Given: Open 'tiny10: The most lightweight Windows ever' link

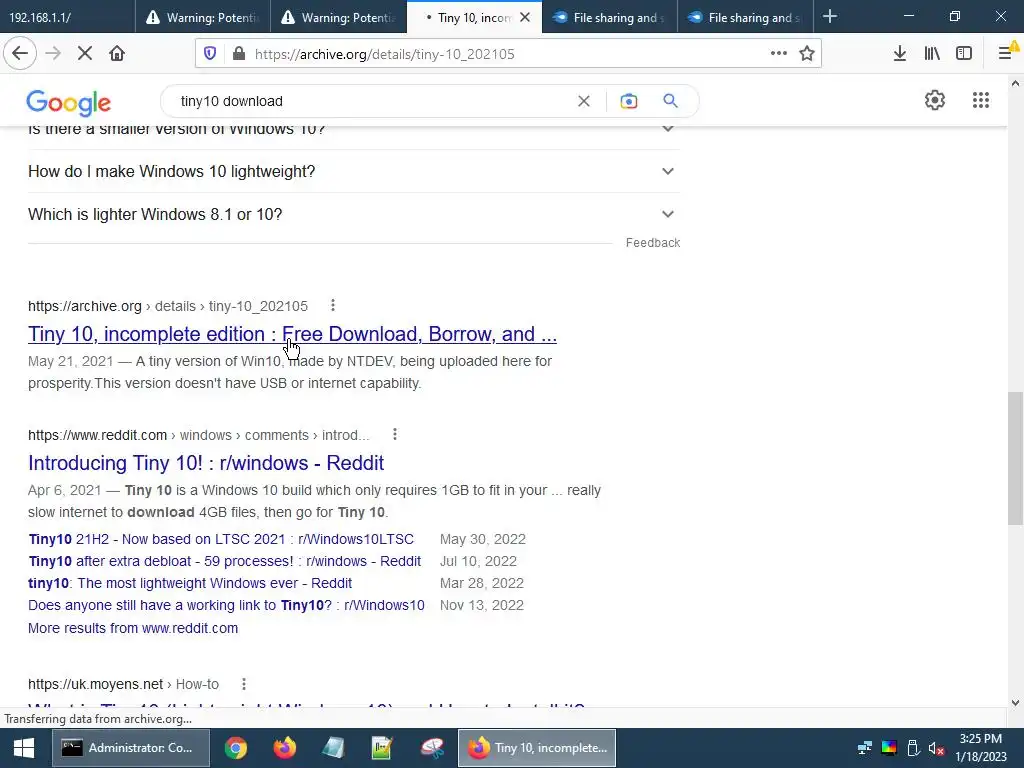Looking at the screenshot, I should (x=190, y=583).
